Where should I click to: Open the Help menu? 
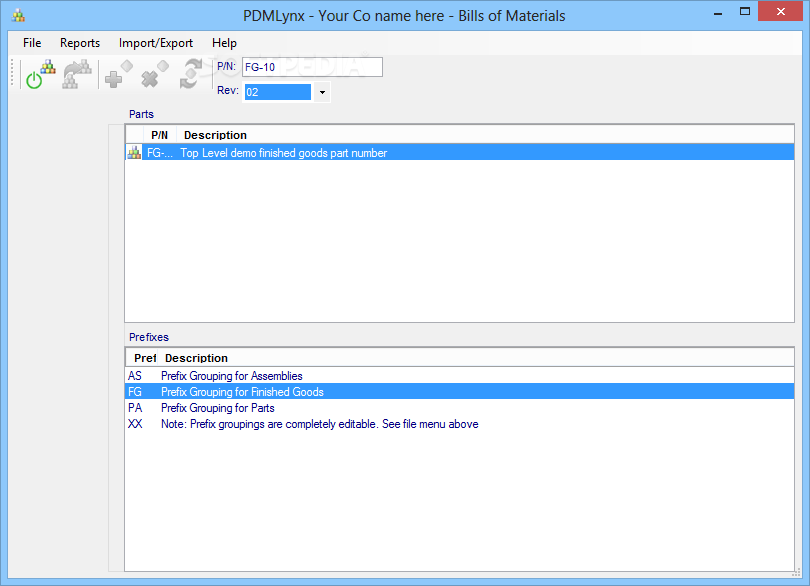[224, 43]
